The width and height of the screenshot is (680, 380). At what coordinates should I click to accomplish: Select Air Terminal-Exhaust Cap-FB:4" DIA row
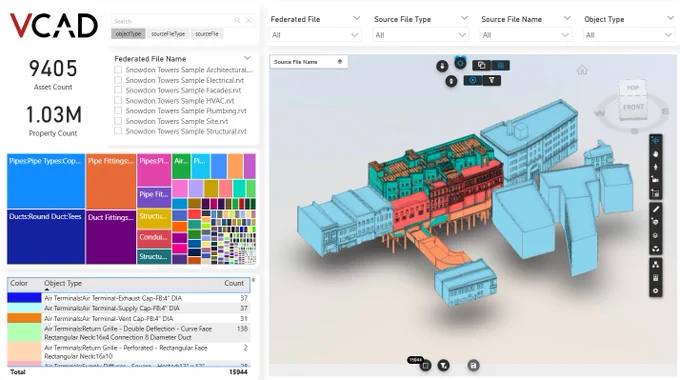pos(128,298)
